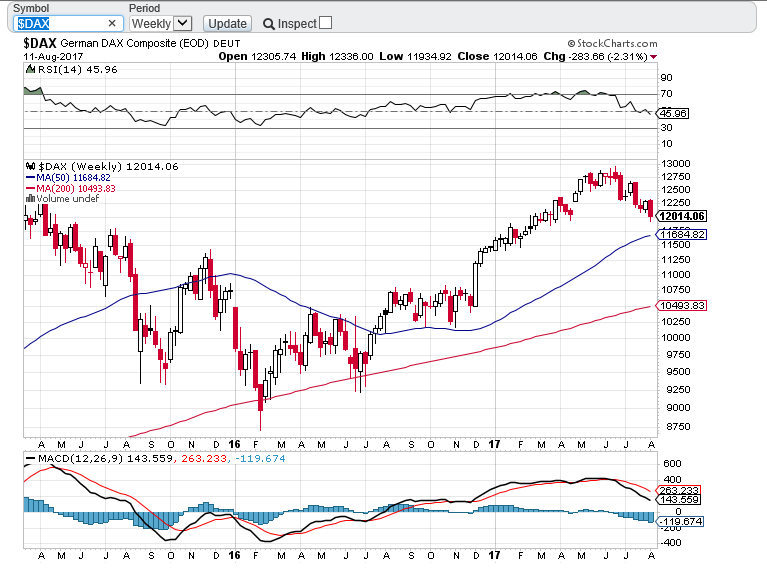This screenshot has height=571, width=767.
Task: Click the Period label above dropdown
Action: (144, 8)
